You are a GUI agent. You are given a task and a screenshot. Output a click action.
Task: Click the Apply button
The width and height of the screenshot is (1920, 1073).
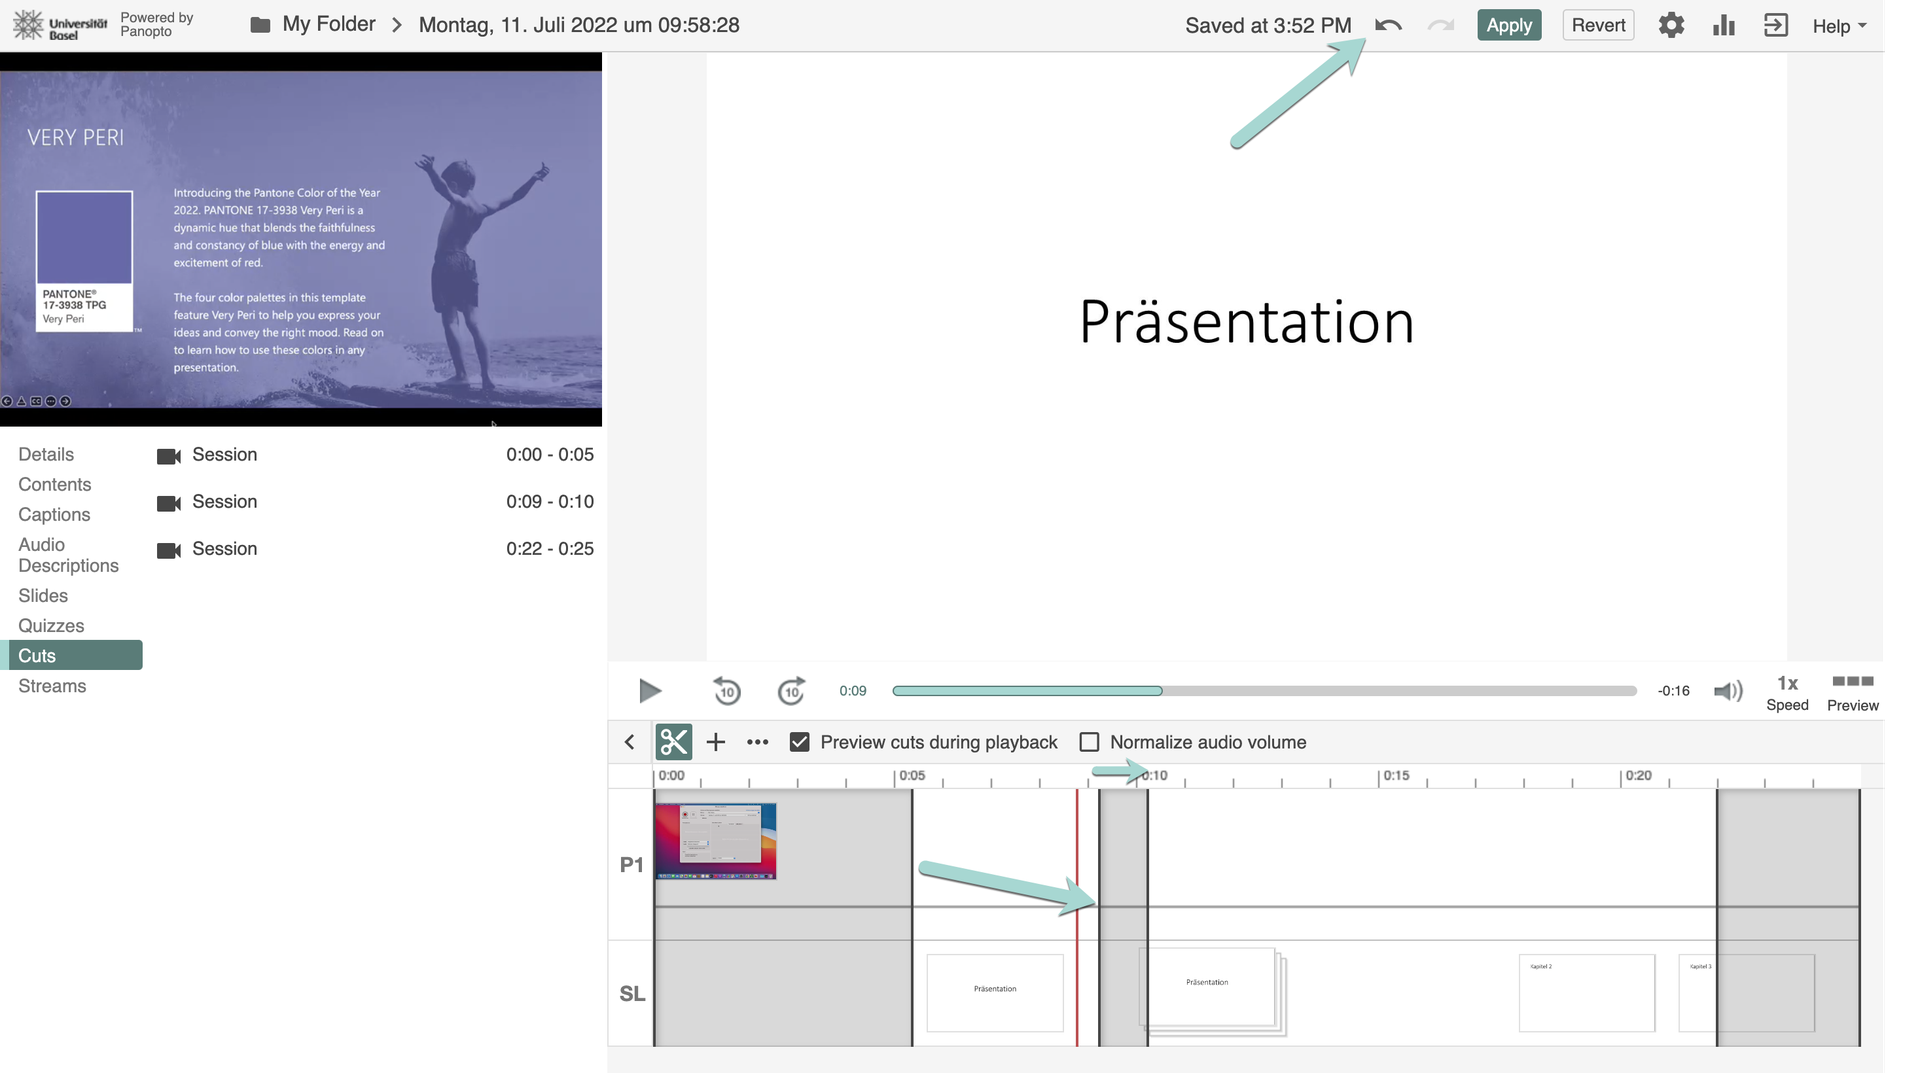tap(1508, 26)
